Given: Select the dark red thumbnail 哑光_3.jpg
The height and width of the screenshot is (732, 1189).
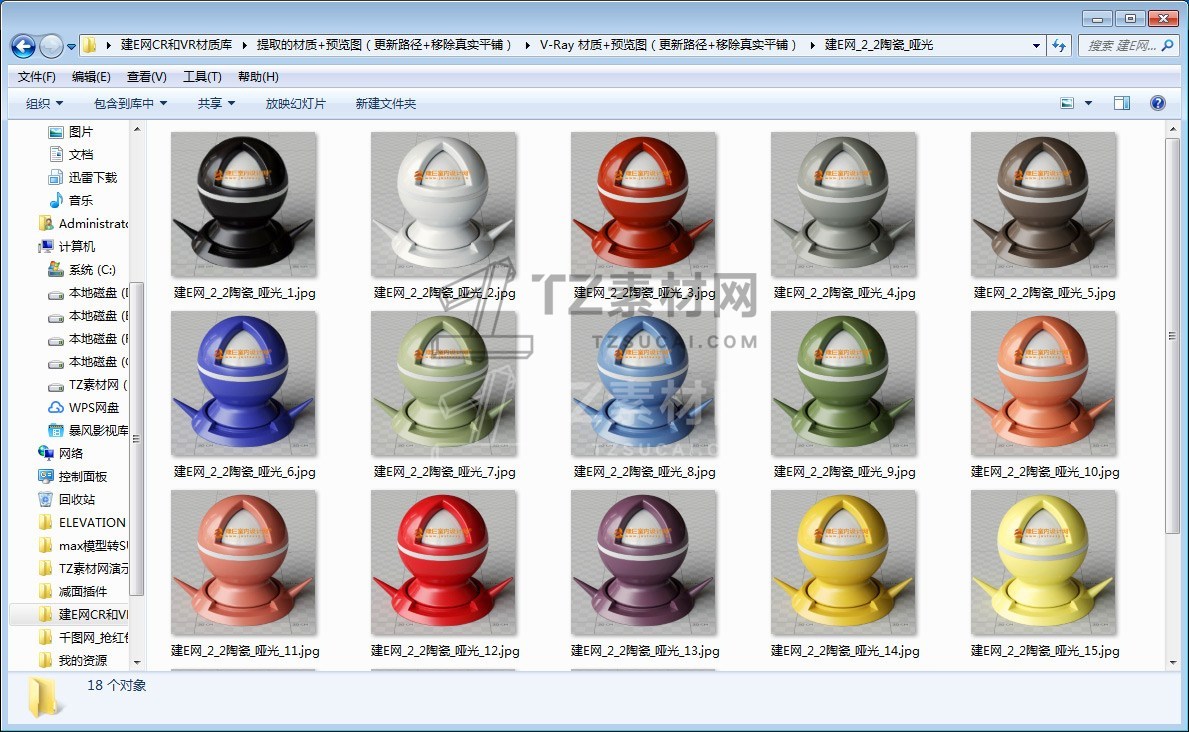Looking at the screenshot, I should [643, 204].
